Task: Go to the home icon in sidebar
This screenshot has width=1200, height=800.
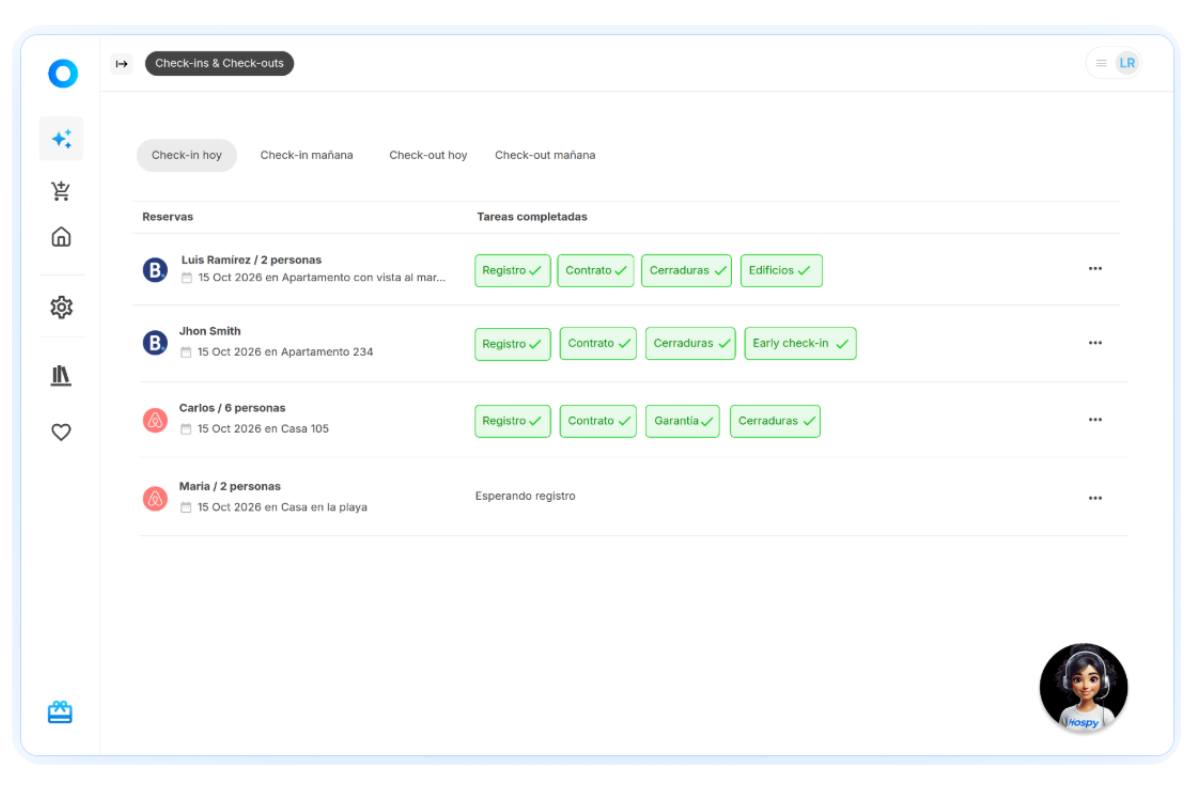Action: tap(61, 237)
